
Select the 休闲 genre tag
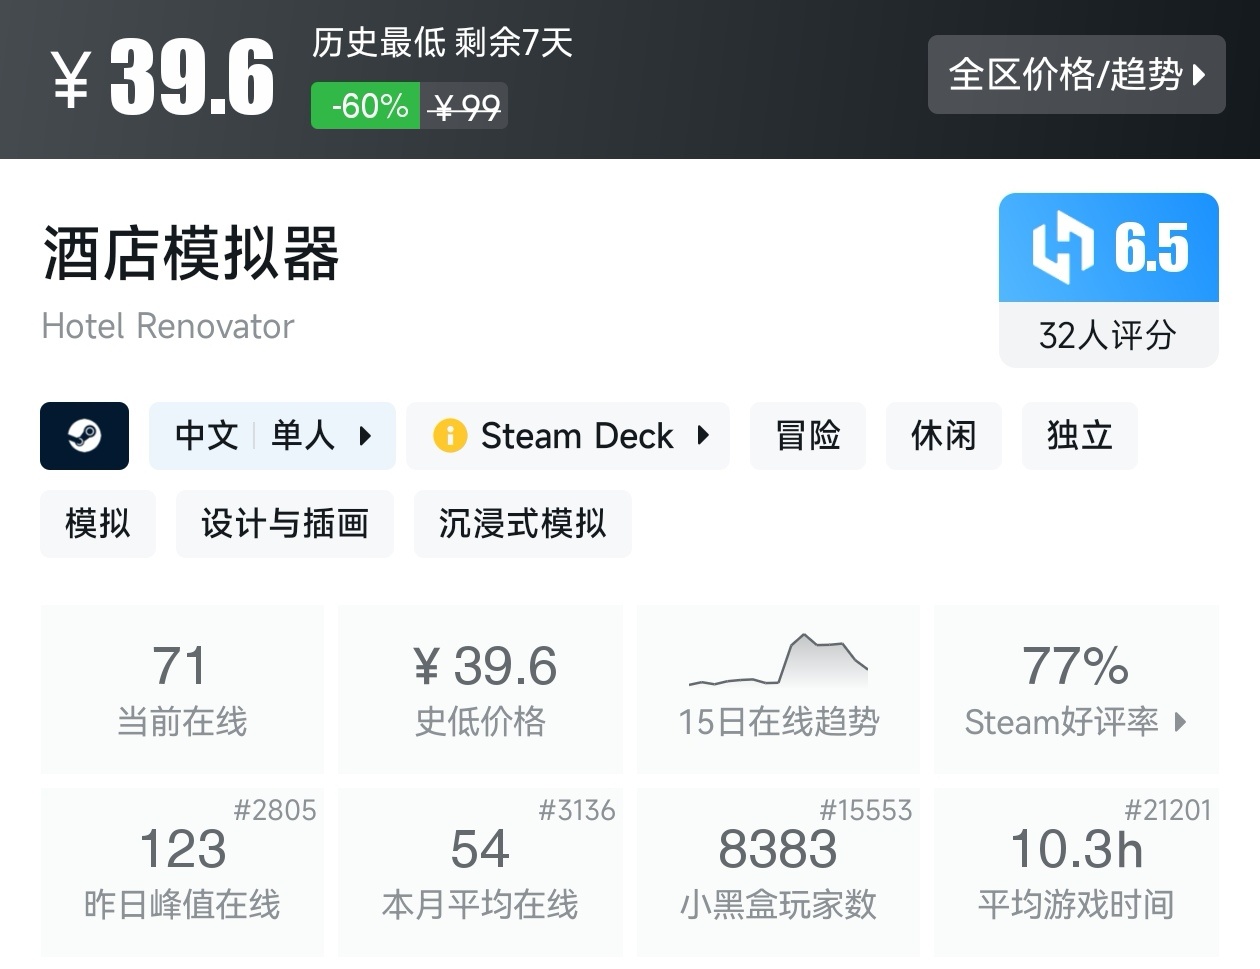click(x=943, y=436)
